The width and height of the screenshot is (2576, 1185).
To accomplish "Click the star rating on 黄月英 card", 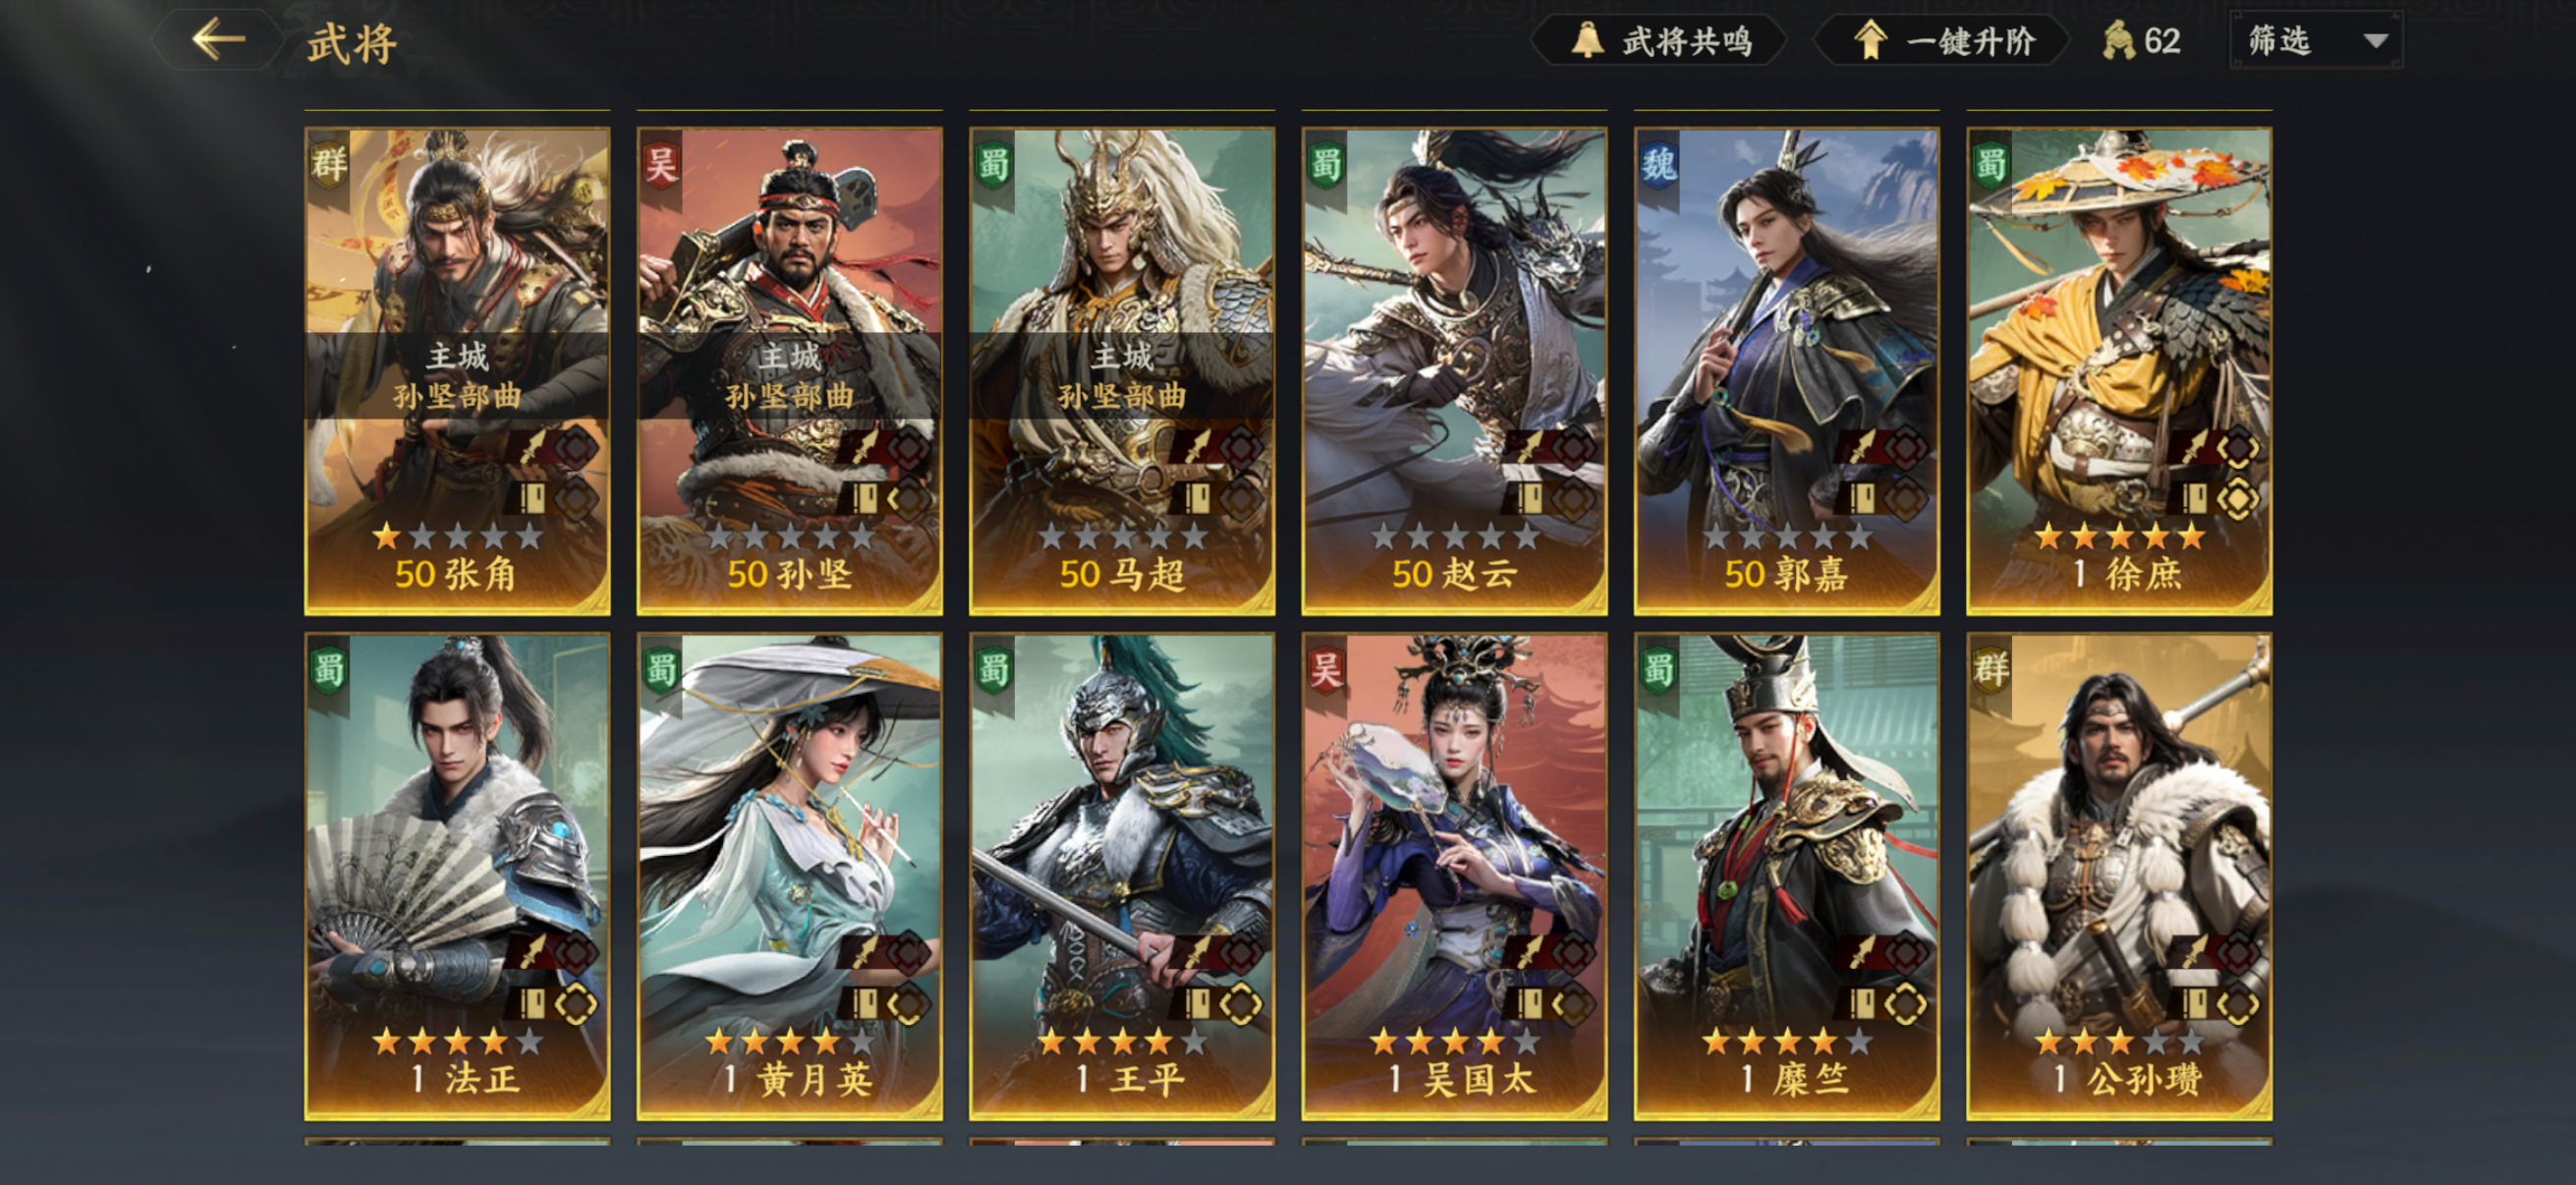I will point(789,1042).
